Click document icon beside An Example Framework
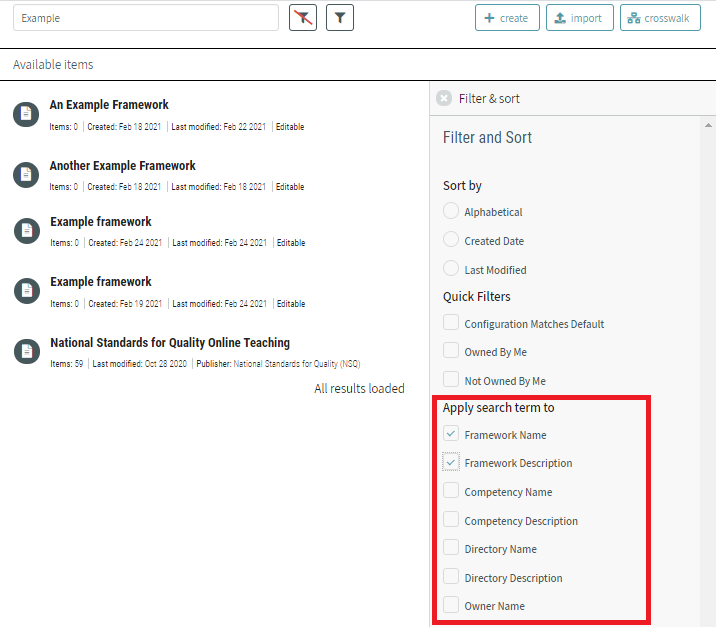This screenshot has height=627, width=716. tap(26, 114)
